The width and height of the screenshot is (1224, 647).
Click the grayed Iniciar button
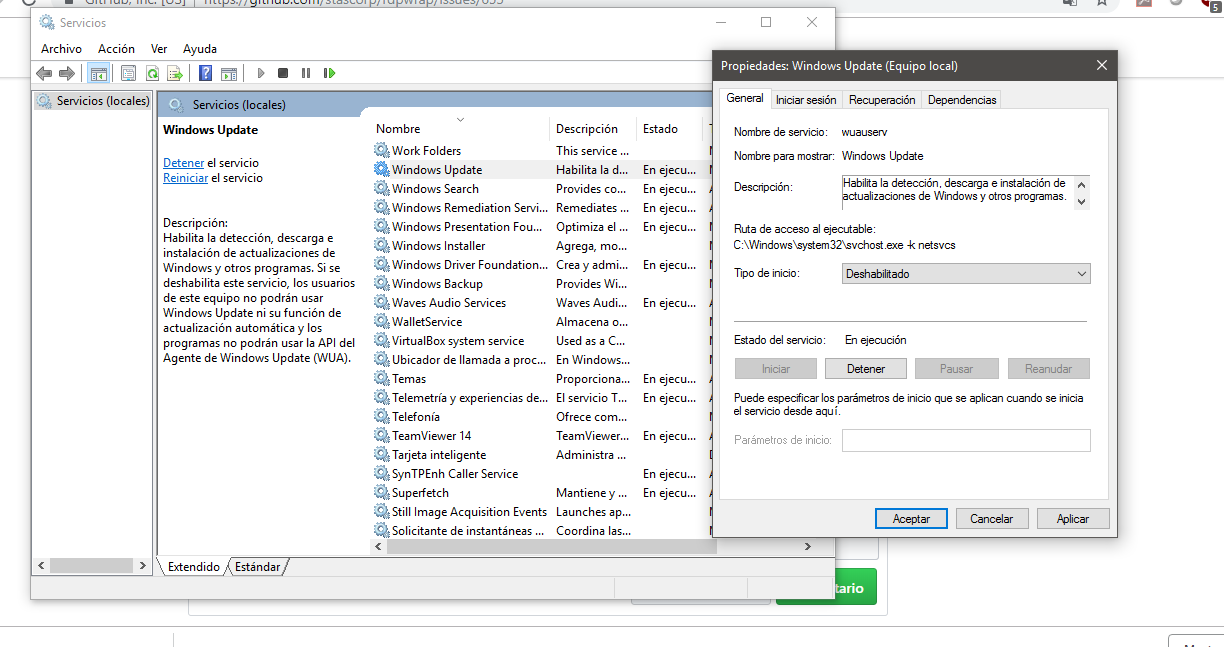pyautogui.click(x=776, y=368)
